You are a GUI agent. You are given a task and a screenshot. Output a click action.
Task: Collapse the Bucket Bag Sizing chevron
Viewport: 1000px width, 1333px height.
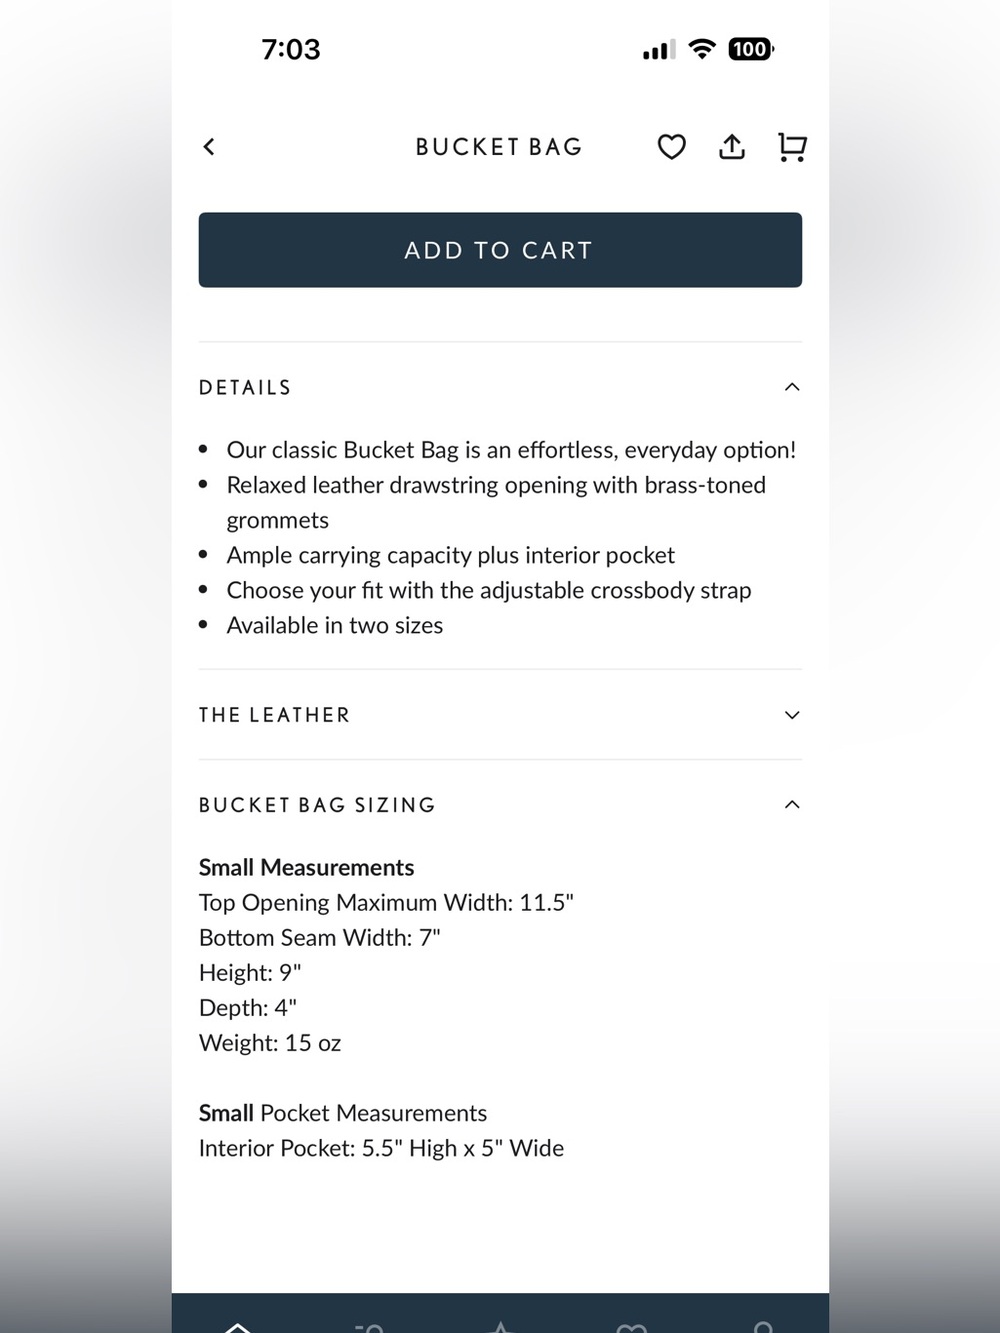click(x=792, y=805)
